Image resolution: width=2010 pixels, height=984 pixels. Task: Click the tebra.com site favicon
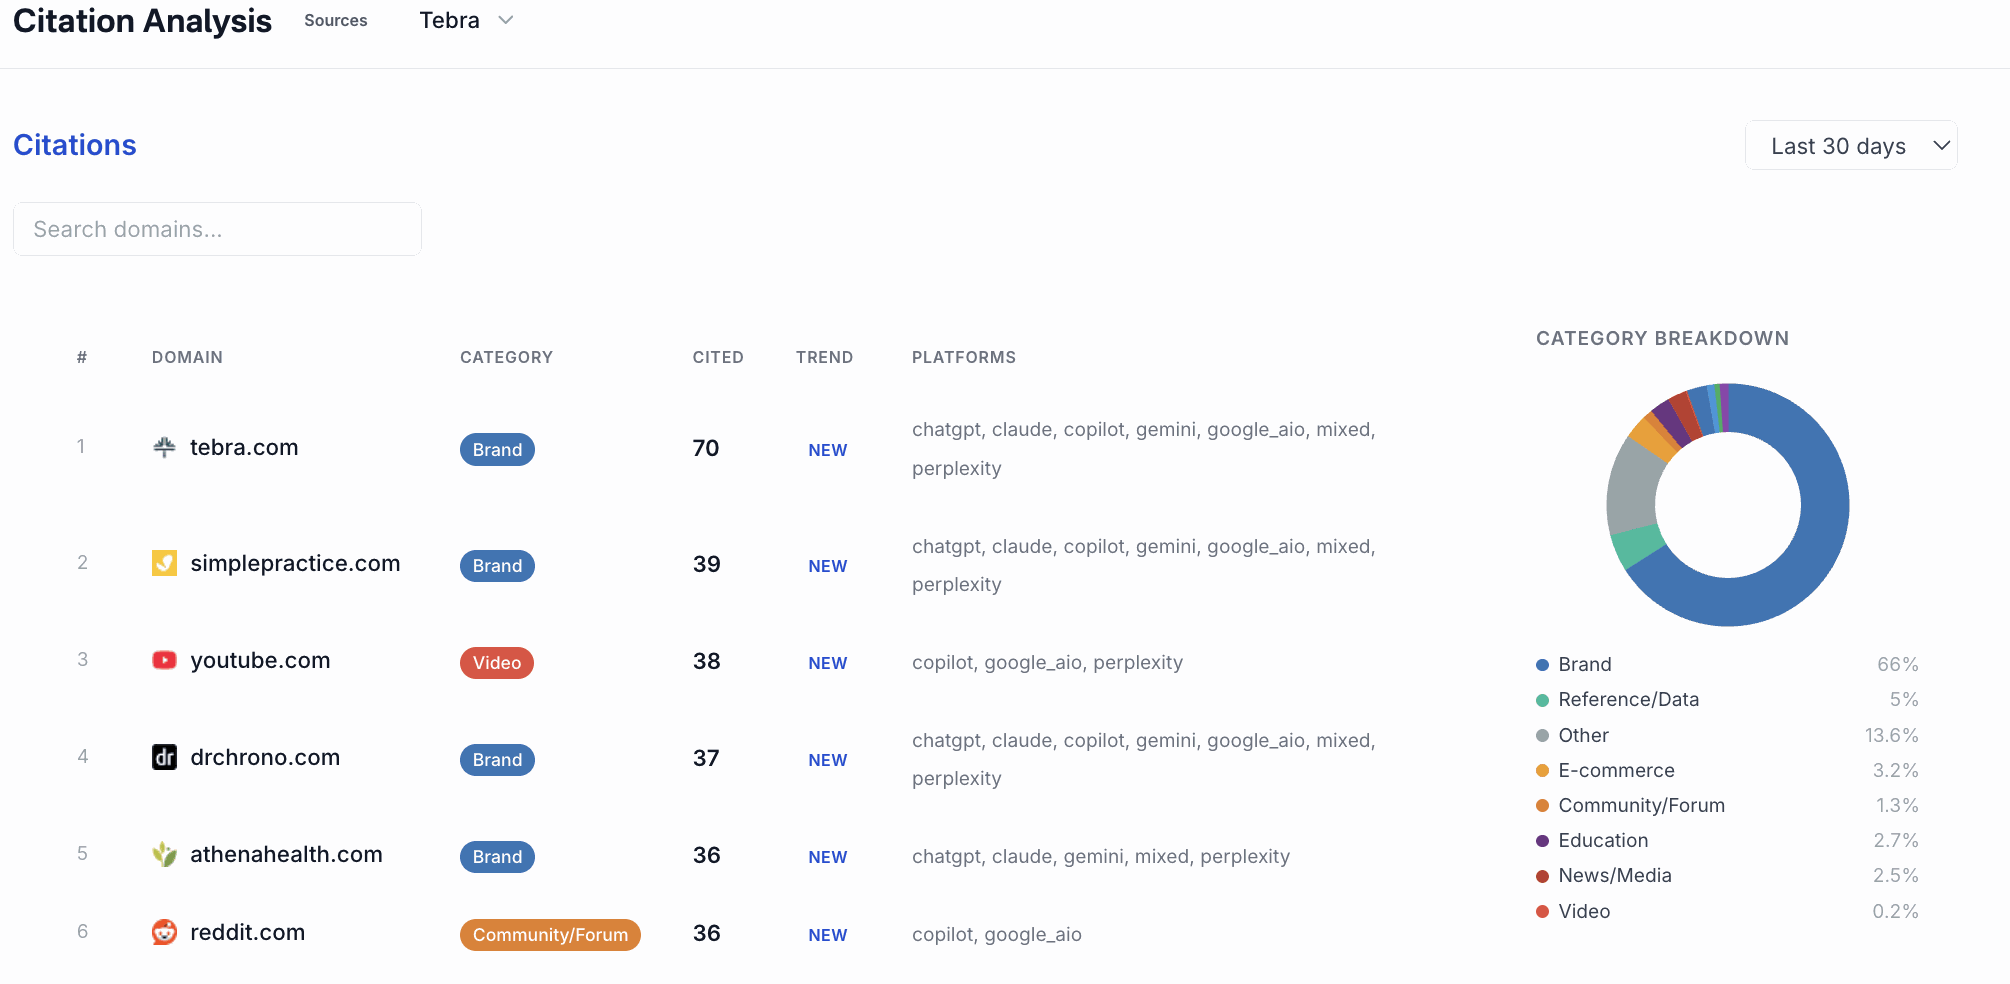point(164,447)
